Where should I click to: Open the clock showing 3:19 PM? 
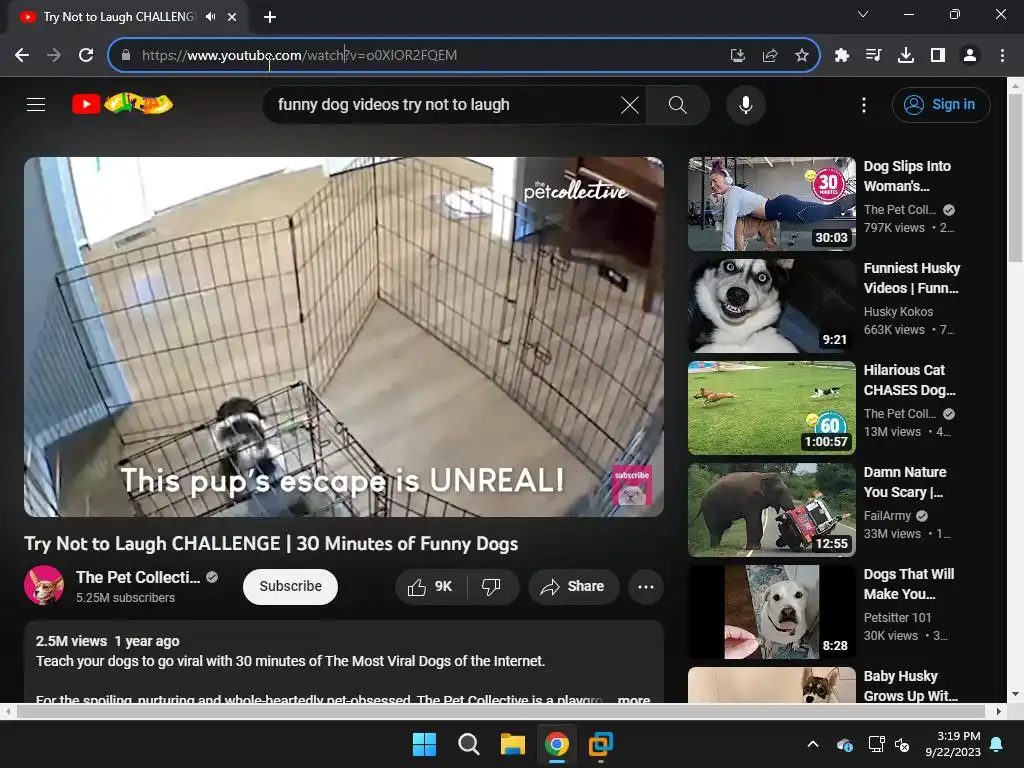953,744
